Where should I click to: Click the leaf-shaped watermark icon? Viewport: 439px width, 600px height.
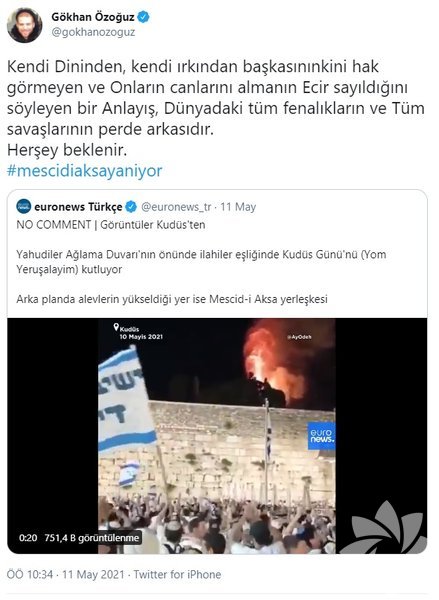(x=384, y=527)
